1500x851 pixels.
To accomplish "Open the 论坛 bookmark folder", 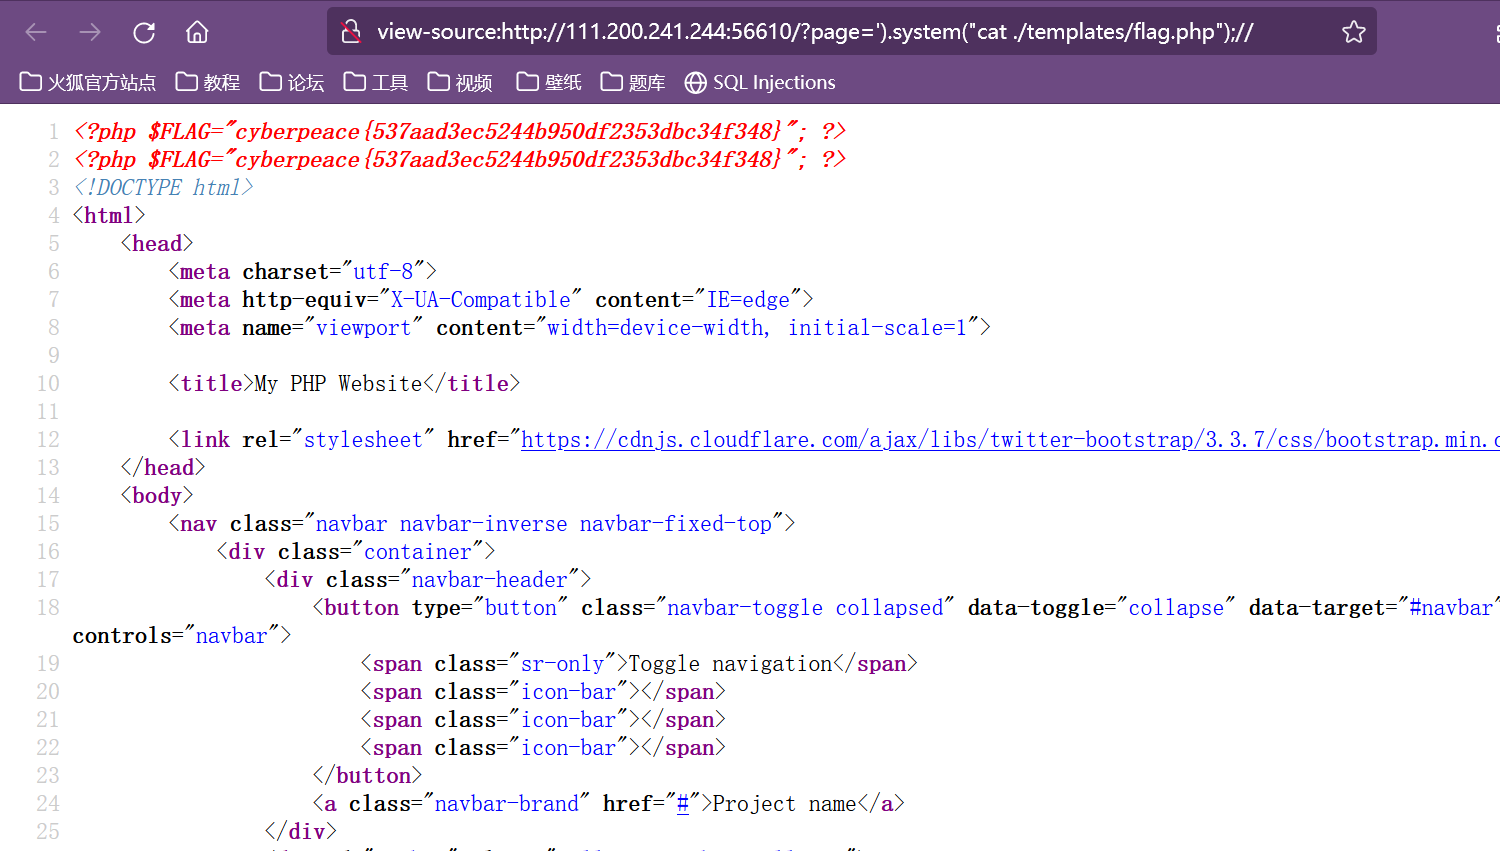I will pos(292,82).
